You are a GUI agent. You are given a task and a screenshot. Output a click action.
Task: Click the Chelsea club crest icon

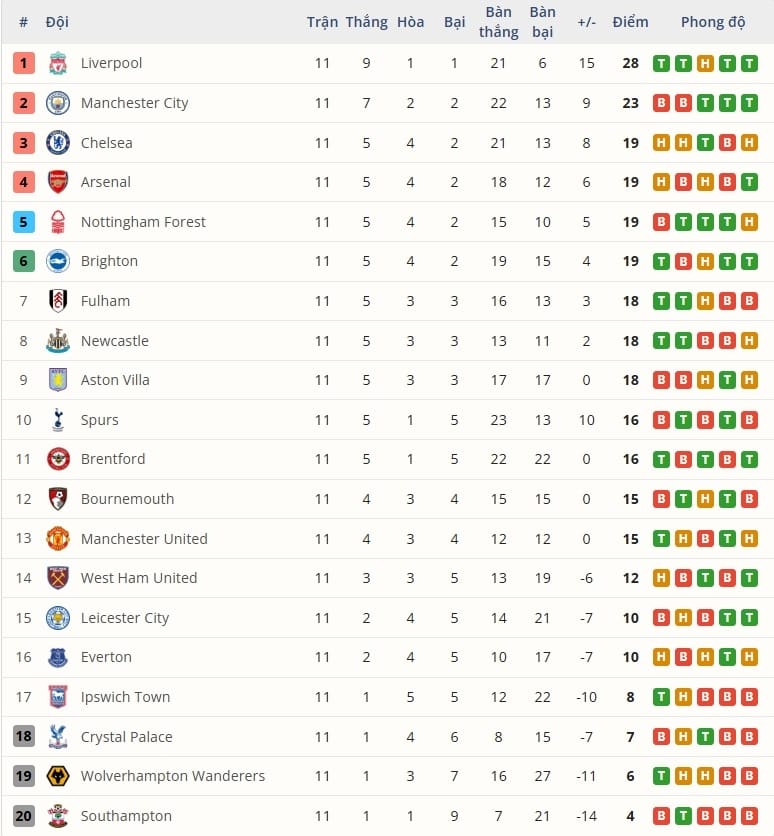58,142
